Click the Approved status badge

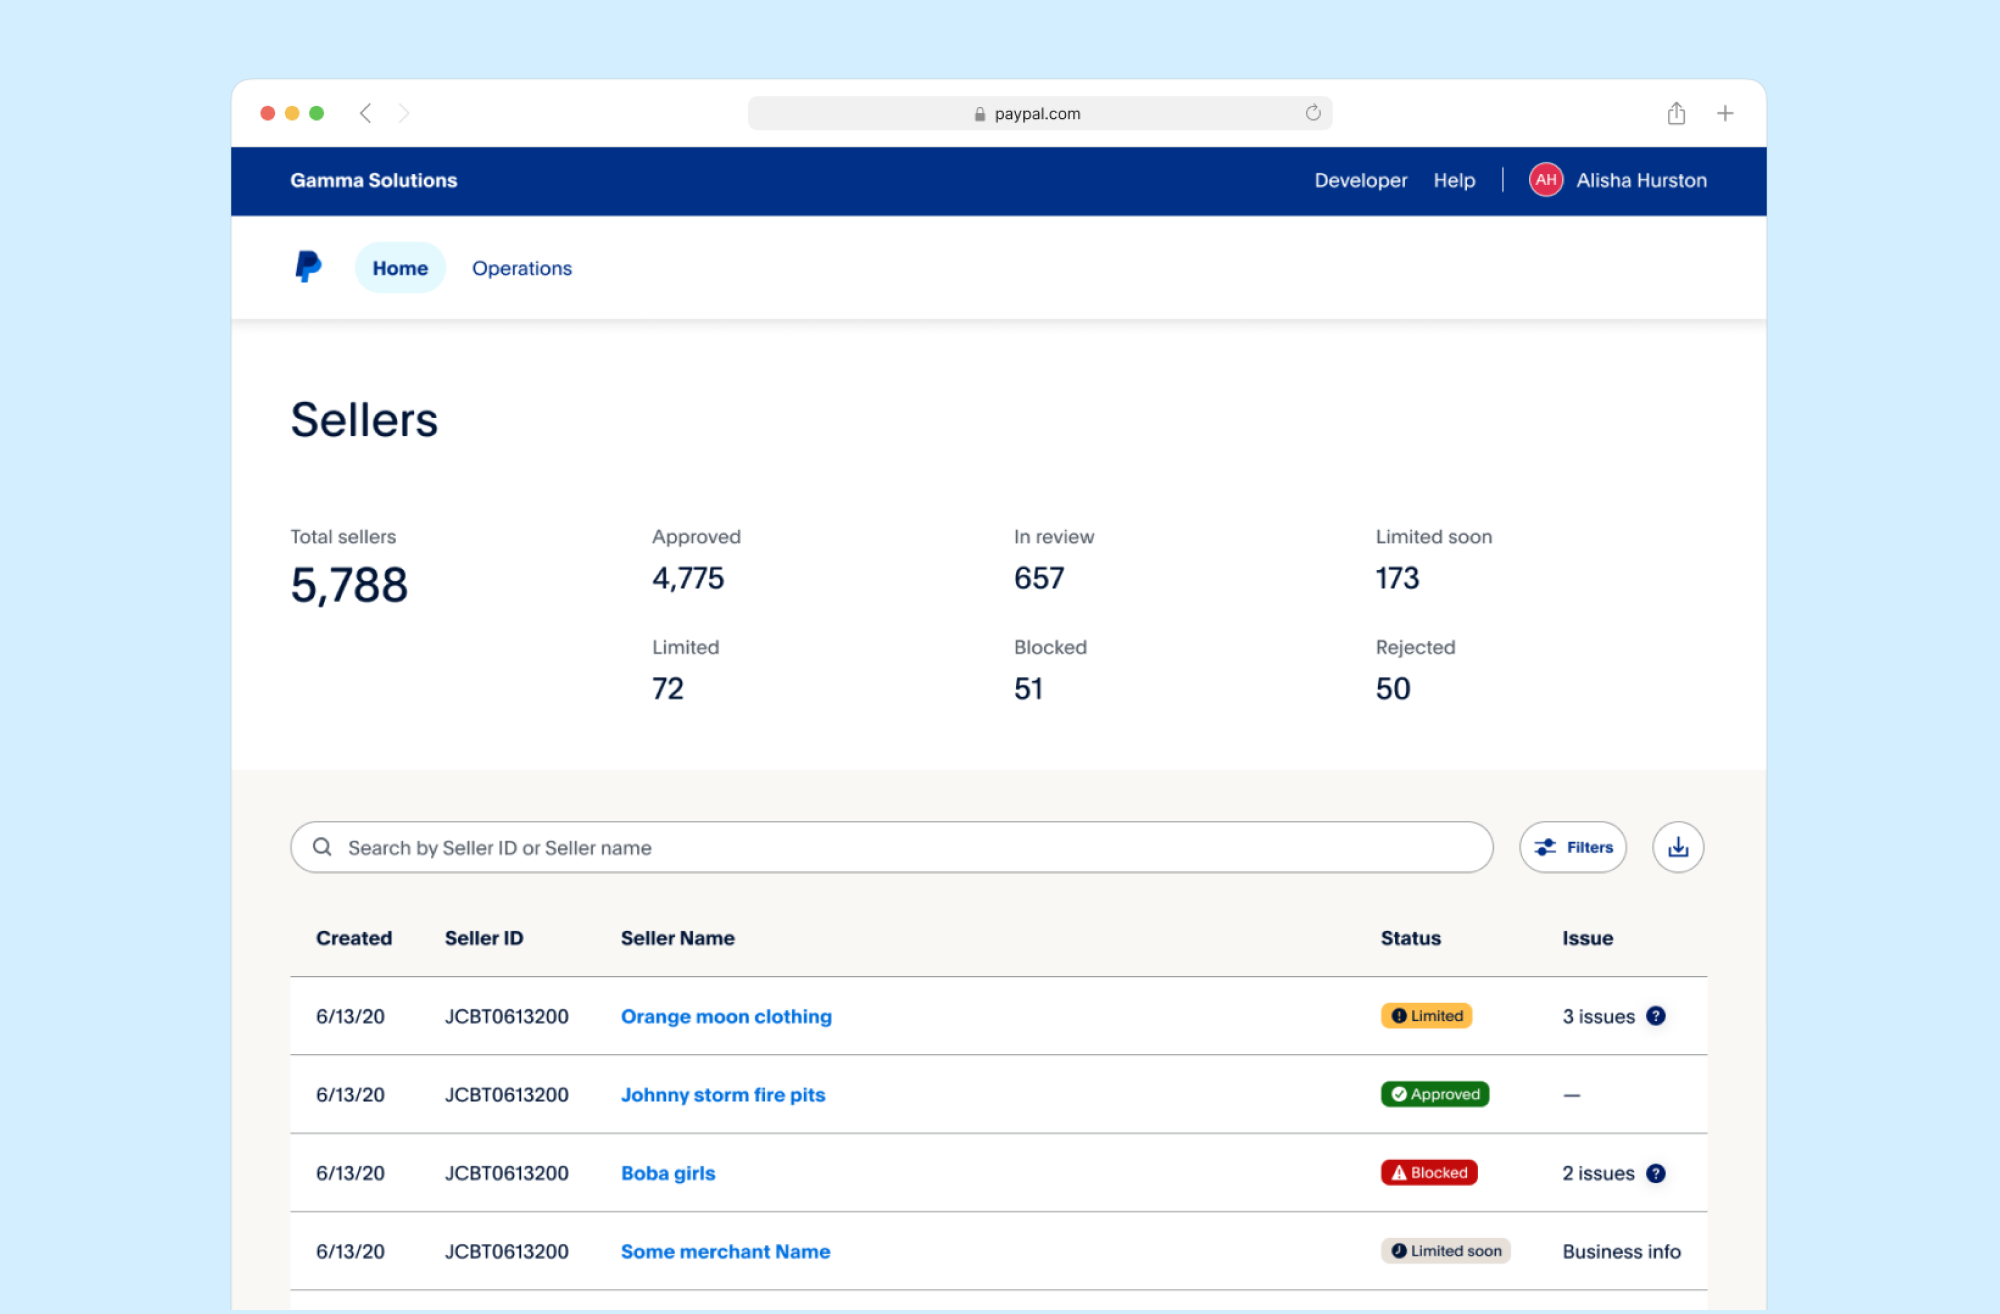tap(1435, 1094)
